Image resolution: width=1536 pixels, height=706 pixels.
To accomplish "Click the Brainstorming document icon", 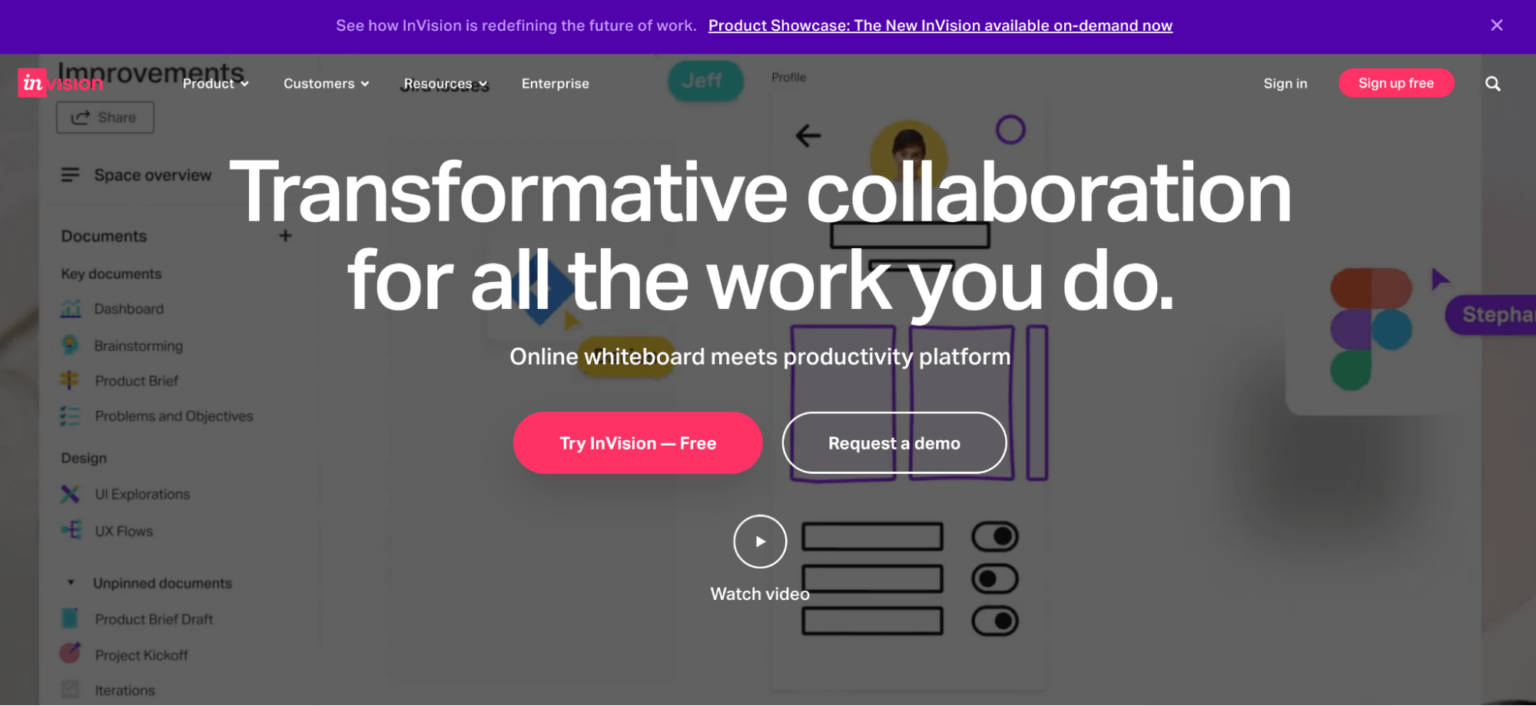I will pyautogui.click(x=70, y=345).
